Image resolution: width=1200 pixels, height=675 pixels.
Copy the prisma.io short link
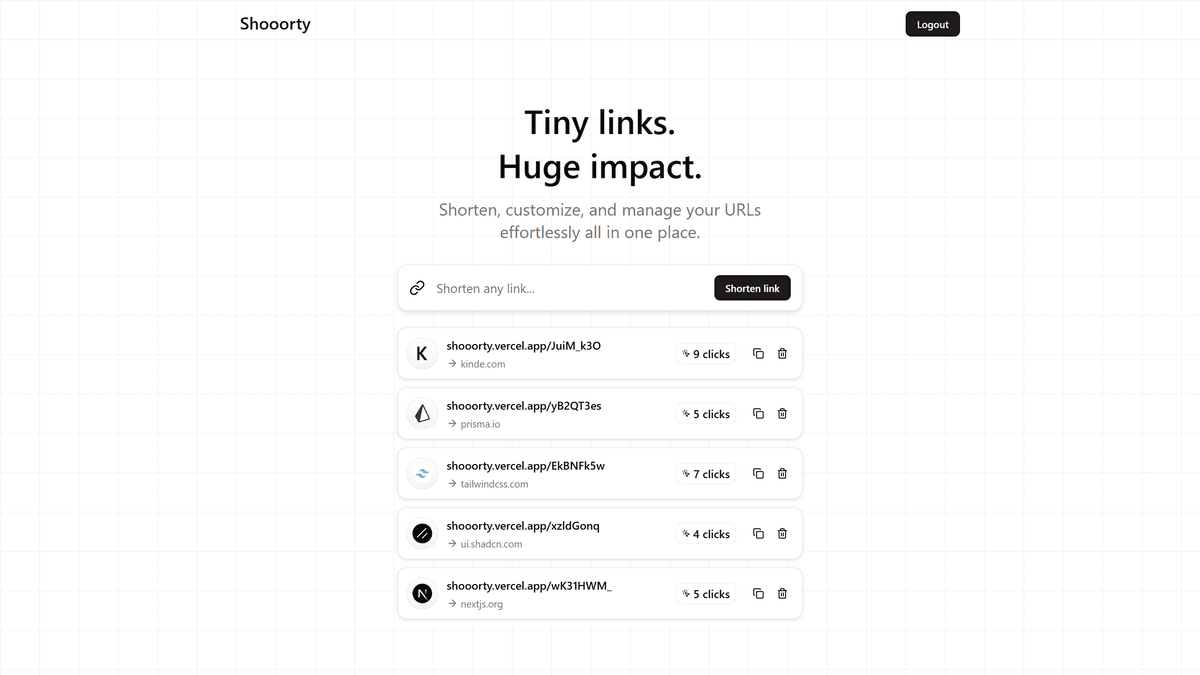[x=758, y=414]
